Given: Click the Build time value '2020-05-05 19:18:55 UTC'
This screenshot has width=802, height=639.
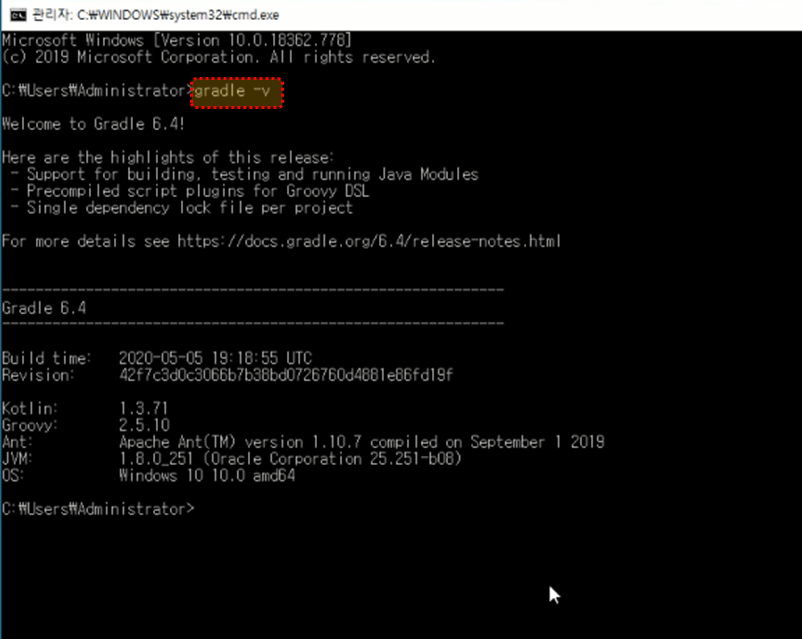Looking at the screenshot, I should [215, 358].
